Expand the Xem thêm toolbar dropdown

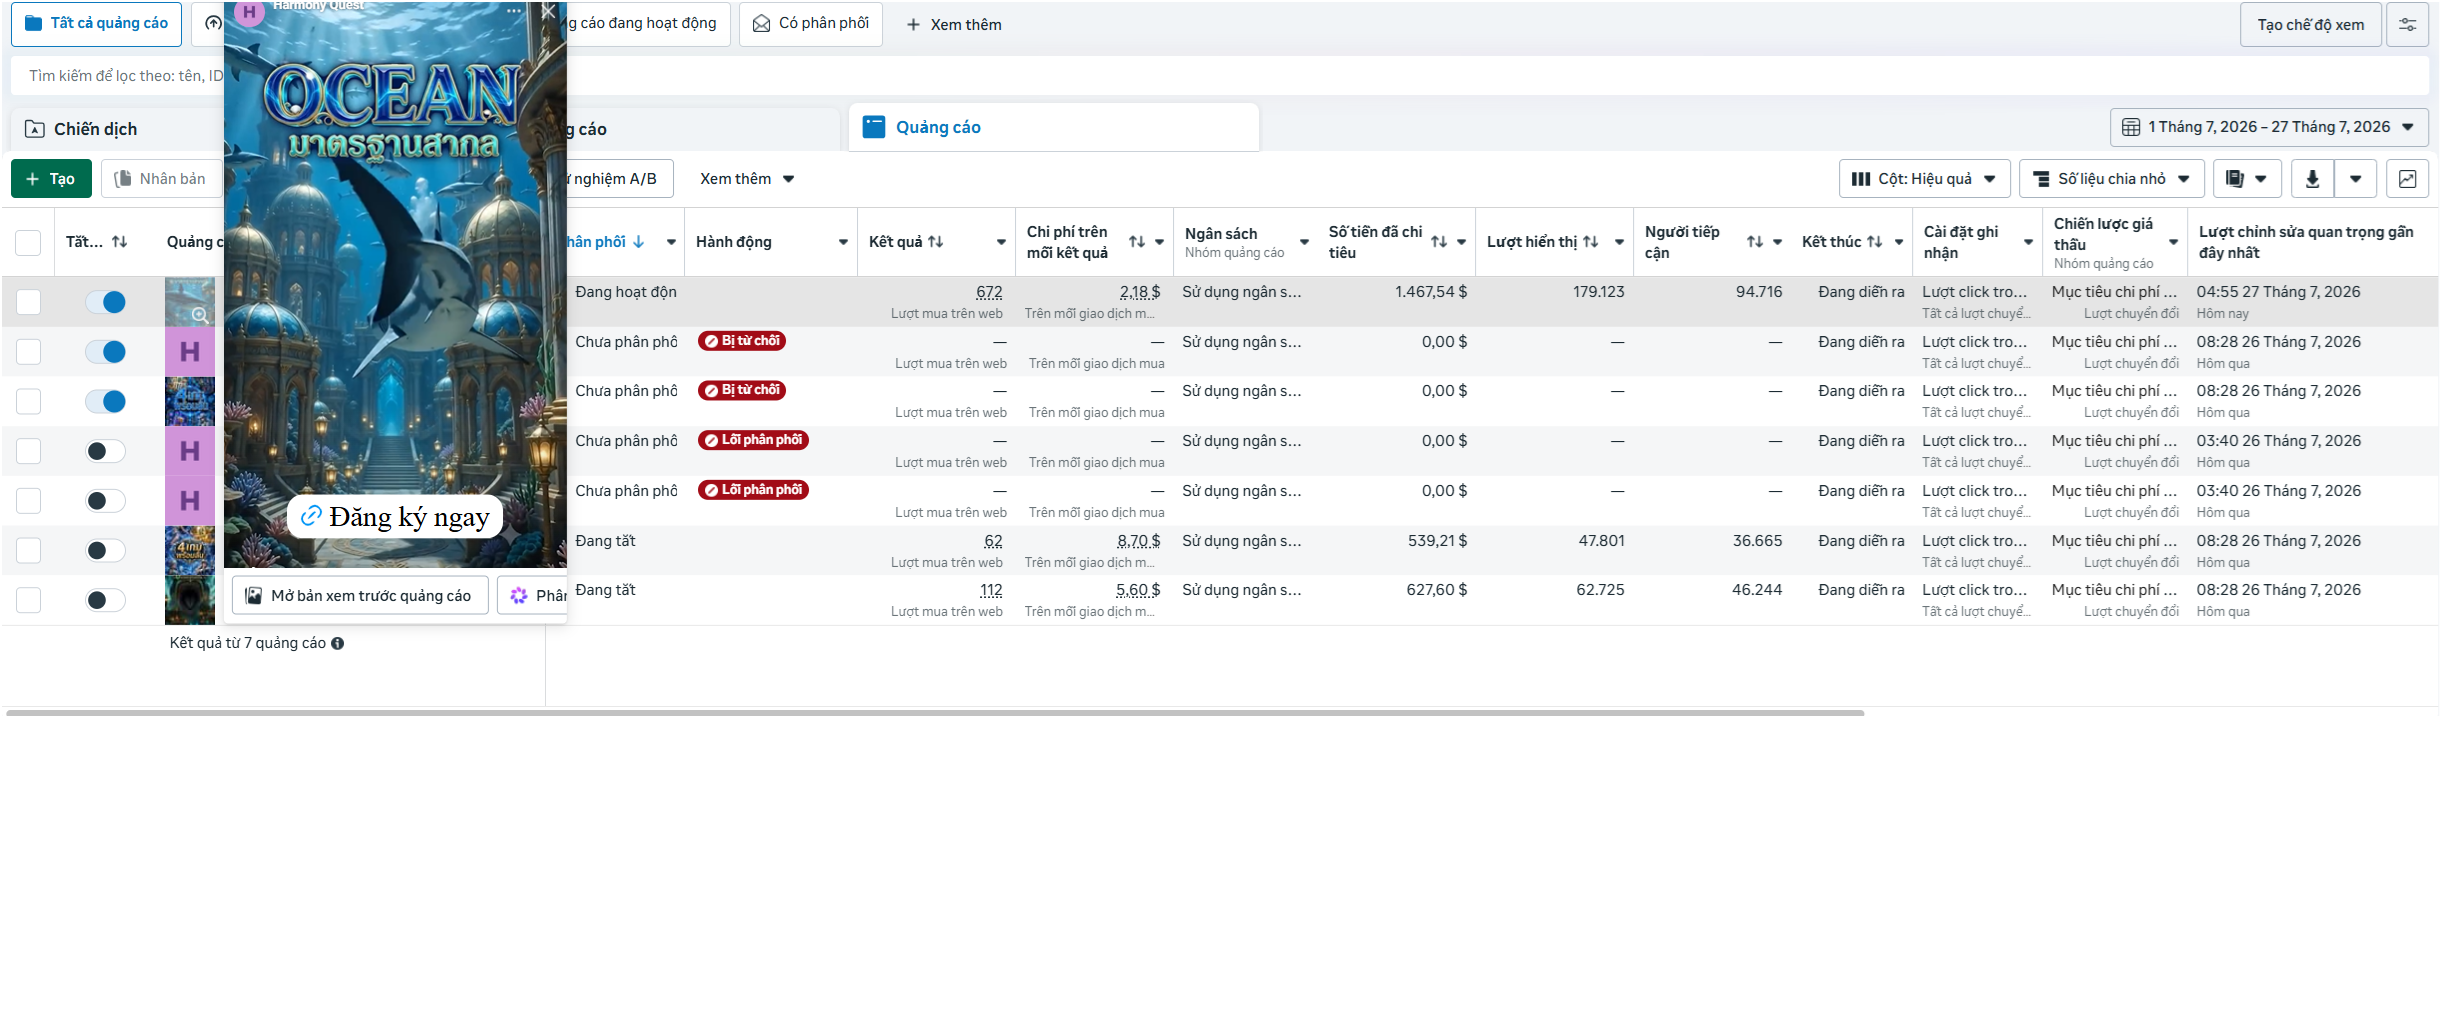747,179
